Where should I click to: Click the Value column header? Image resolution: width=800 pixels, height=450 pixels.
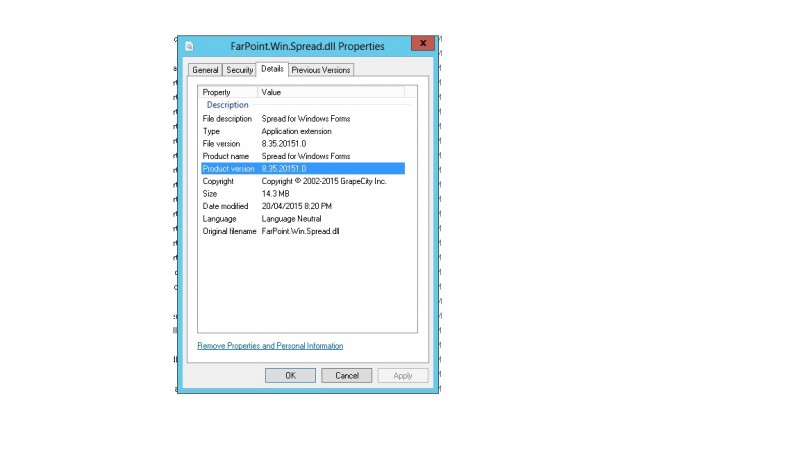tap(273, 92)
